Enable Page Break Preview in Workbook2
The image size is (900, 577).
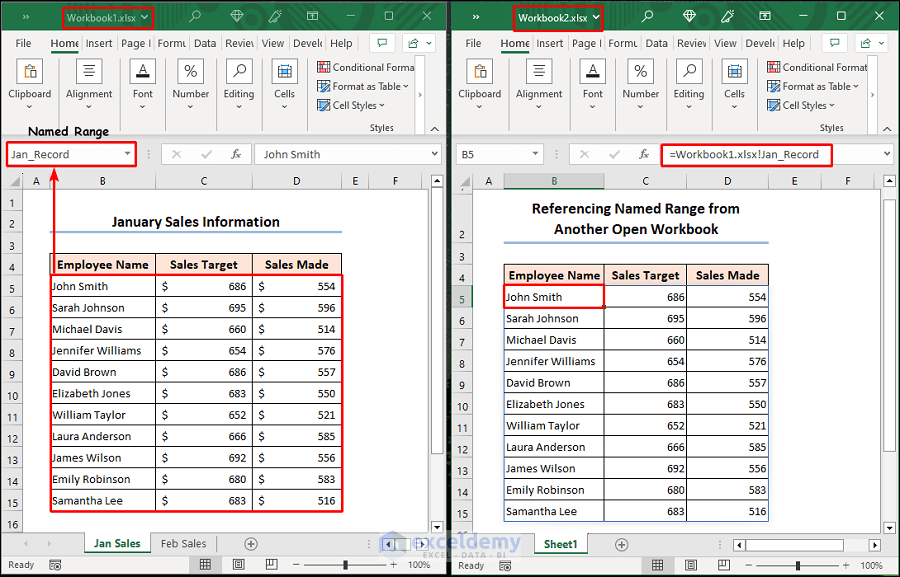point(723,565)
